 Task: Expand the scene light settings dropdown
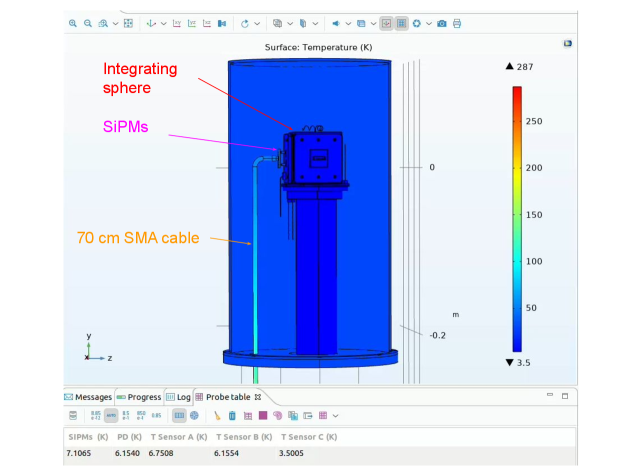click(347, 23)
